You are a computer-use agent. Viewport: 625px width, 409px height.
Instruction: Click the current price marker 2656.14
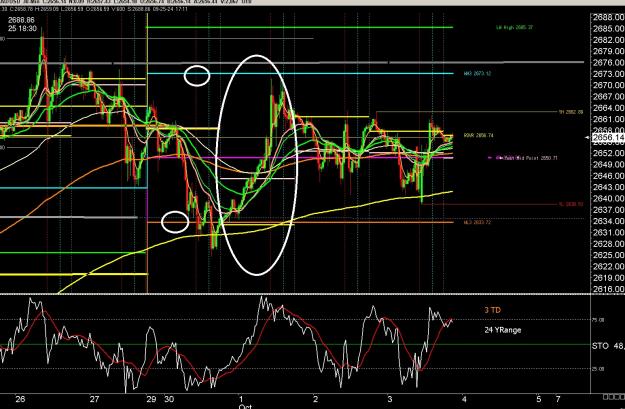tap(609, 138)
